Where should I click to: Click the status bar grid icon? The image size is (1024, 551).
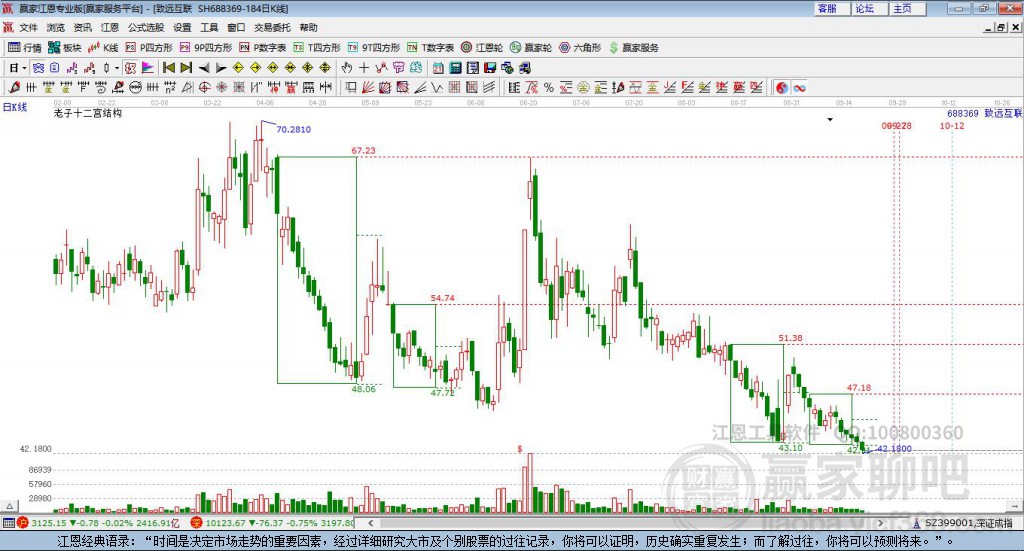[x=8, y=523]
